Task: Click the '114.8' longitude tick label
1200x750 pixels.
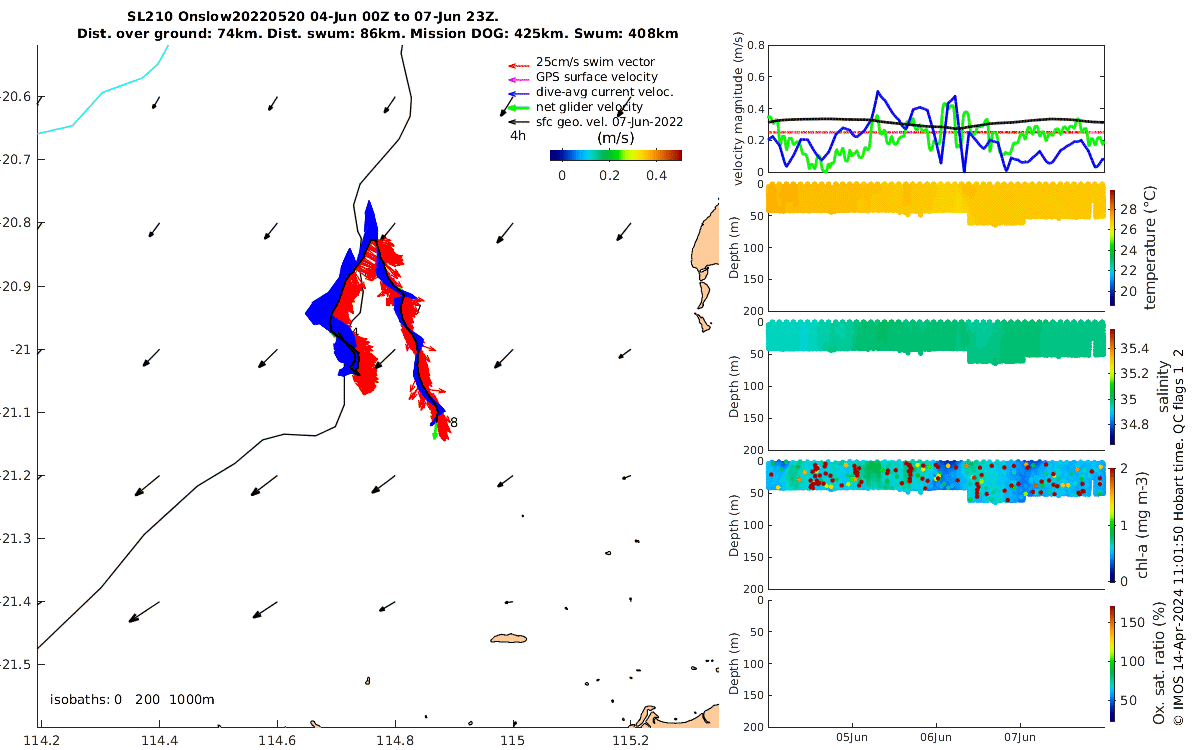Action: tap(395, 741)
